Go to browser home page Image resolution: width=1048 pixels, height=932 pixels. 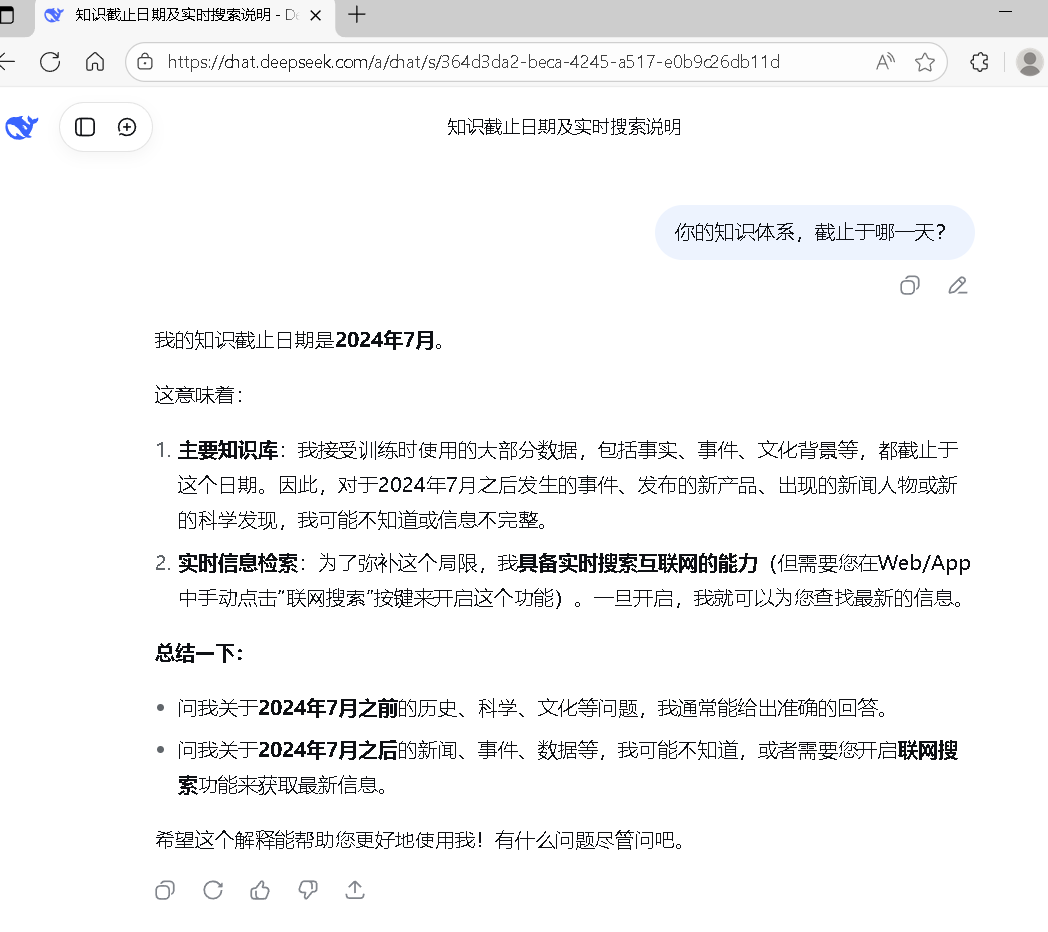coord(95,62)
